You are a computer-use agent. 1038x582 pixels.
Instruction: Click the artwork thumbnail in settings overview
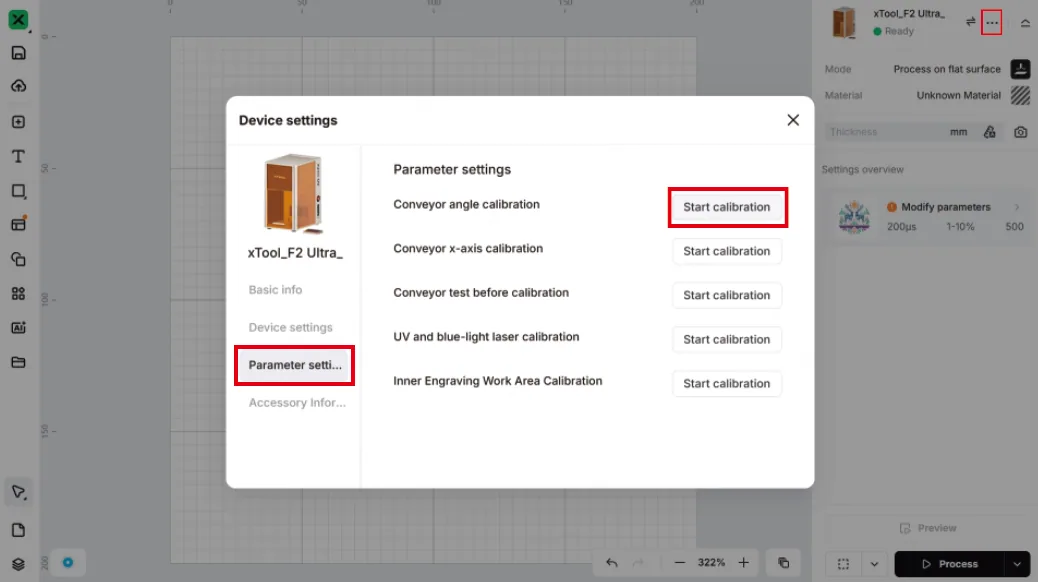click(853, 216)
